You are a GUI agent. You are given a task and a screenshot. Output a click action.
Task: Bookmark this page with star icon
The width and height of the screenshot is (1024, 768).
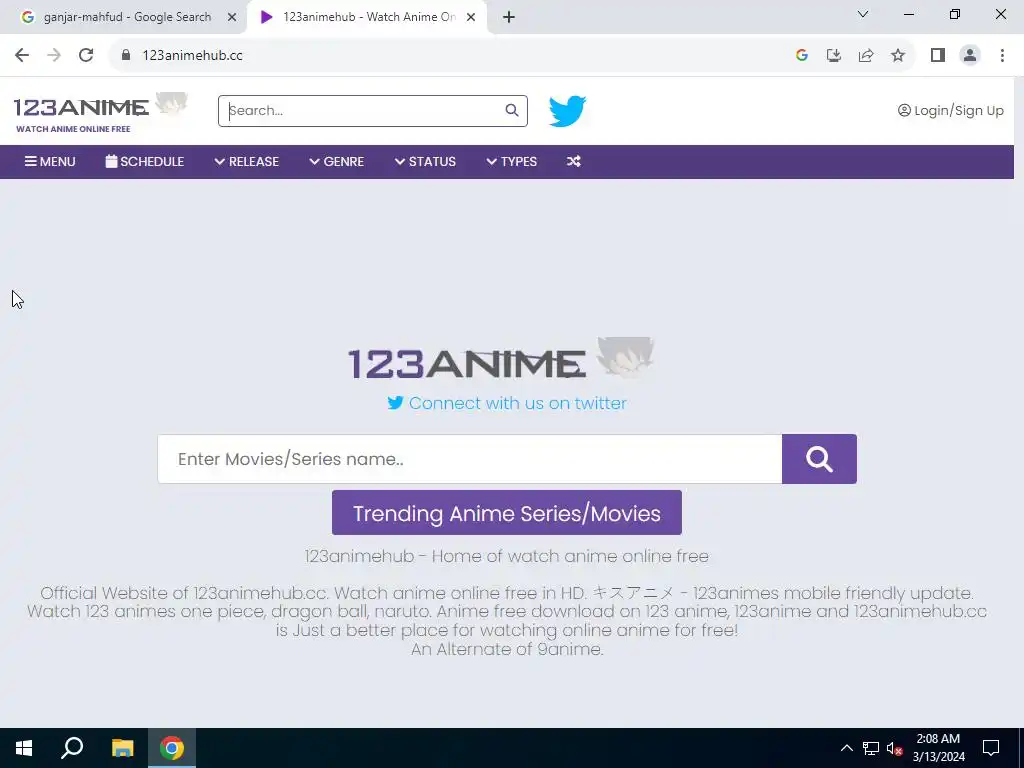(x=898, y=56)
